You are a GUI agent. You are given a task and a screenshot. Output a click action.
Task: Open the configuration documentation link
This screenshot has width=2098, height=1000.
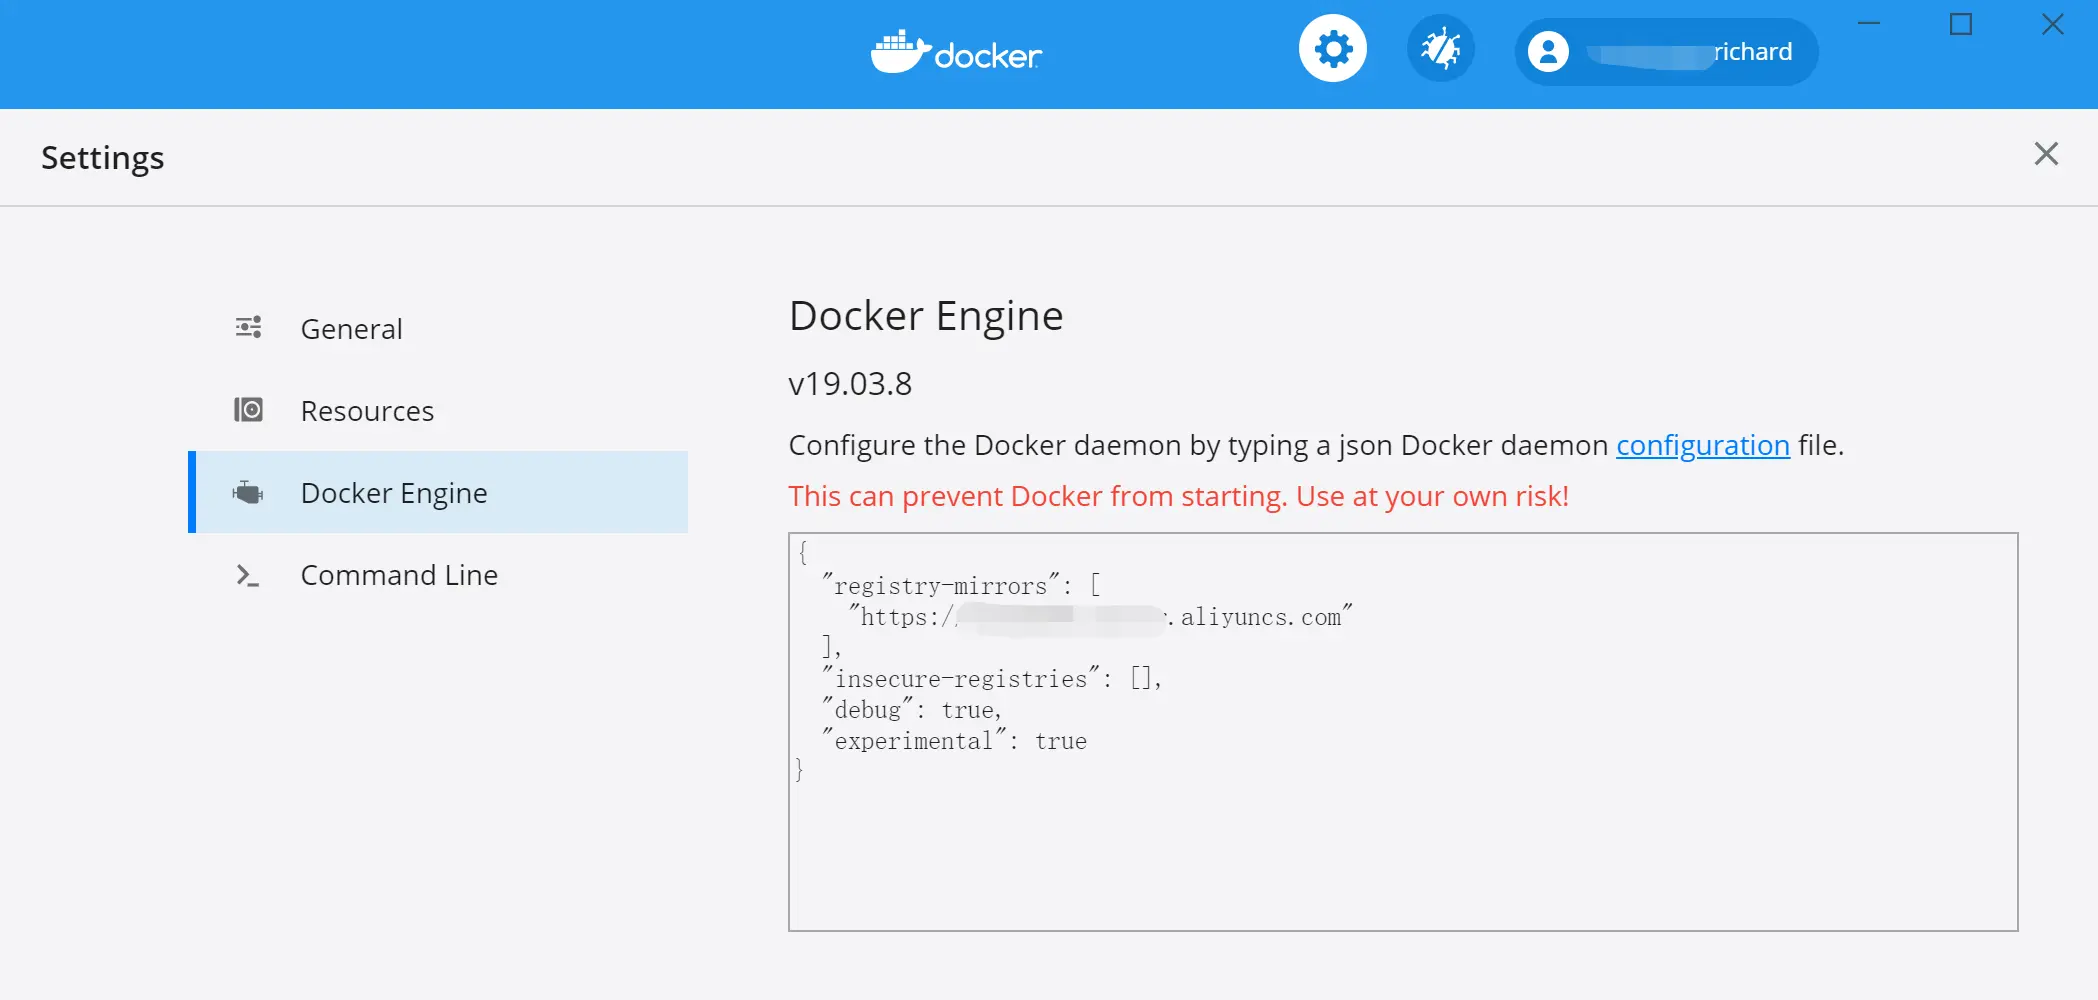1703,445
